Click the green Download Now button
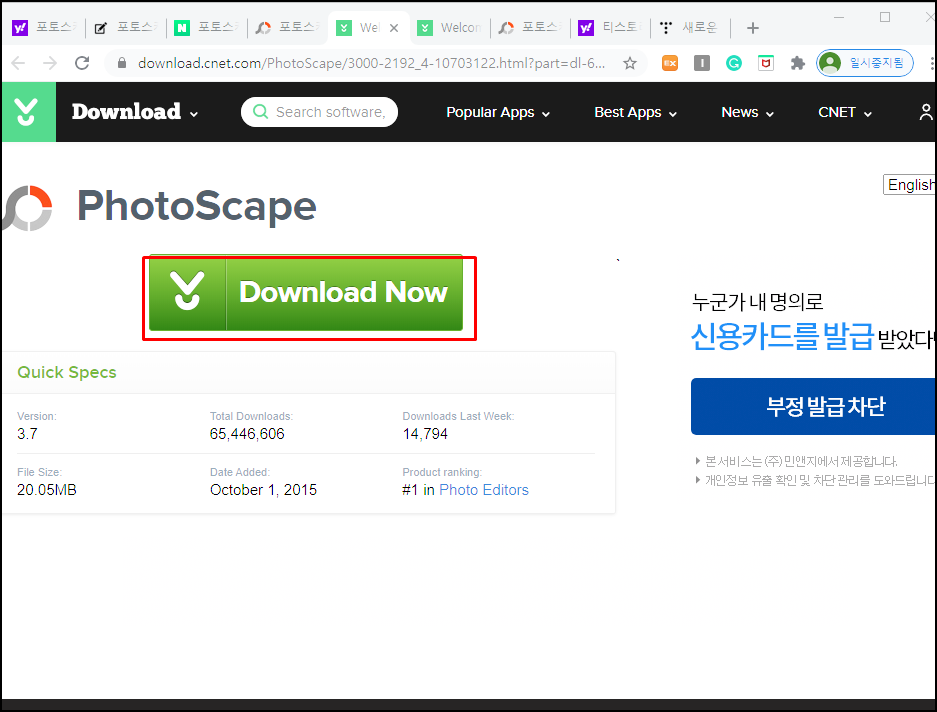The width and height of the screenshot is (937, 712). (305, 293)
